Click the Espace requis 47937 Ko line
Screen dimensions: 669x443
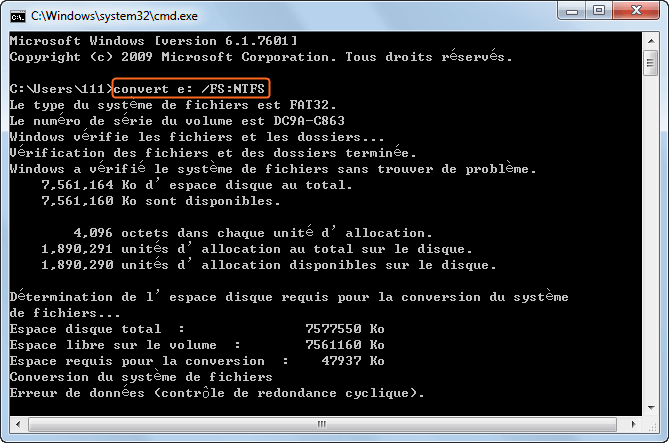[x=197, y=361]
